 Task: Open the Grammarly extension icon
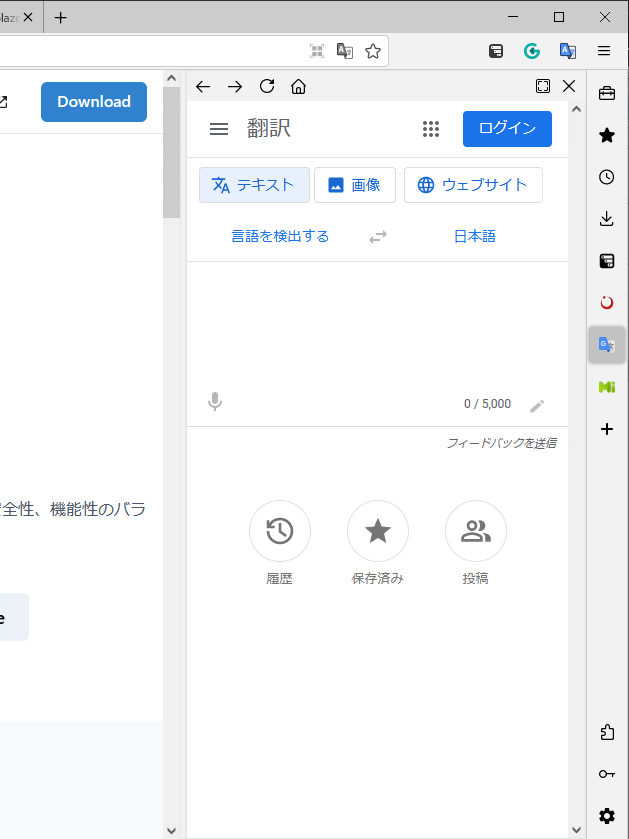coord(532,51)
